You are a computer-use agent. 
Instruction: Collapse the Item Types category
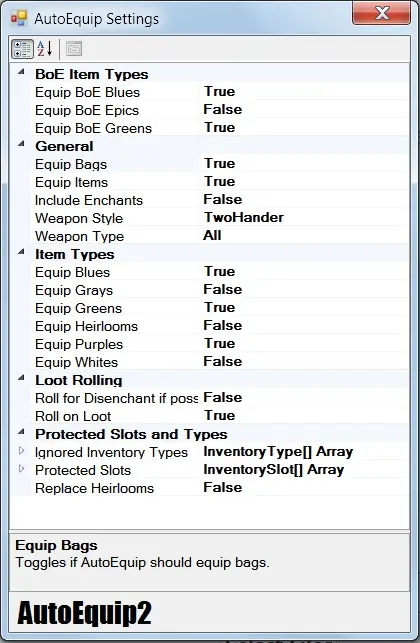[21, 253]
